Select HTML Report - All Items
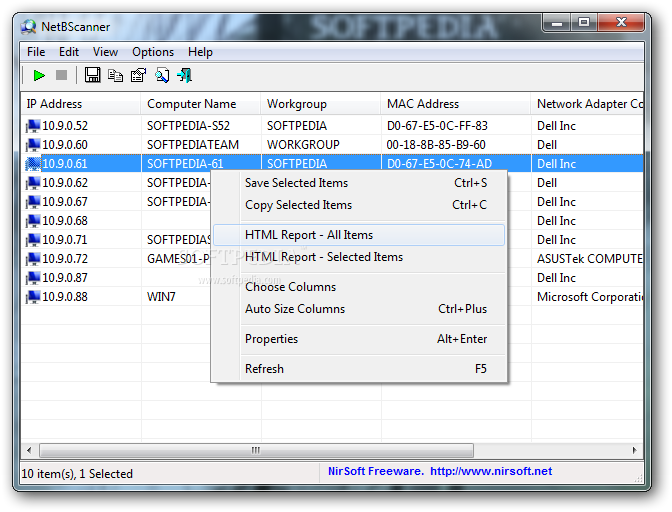This screenshot has width=672, height=512. coord(359,235)
